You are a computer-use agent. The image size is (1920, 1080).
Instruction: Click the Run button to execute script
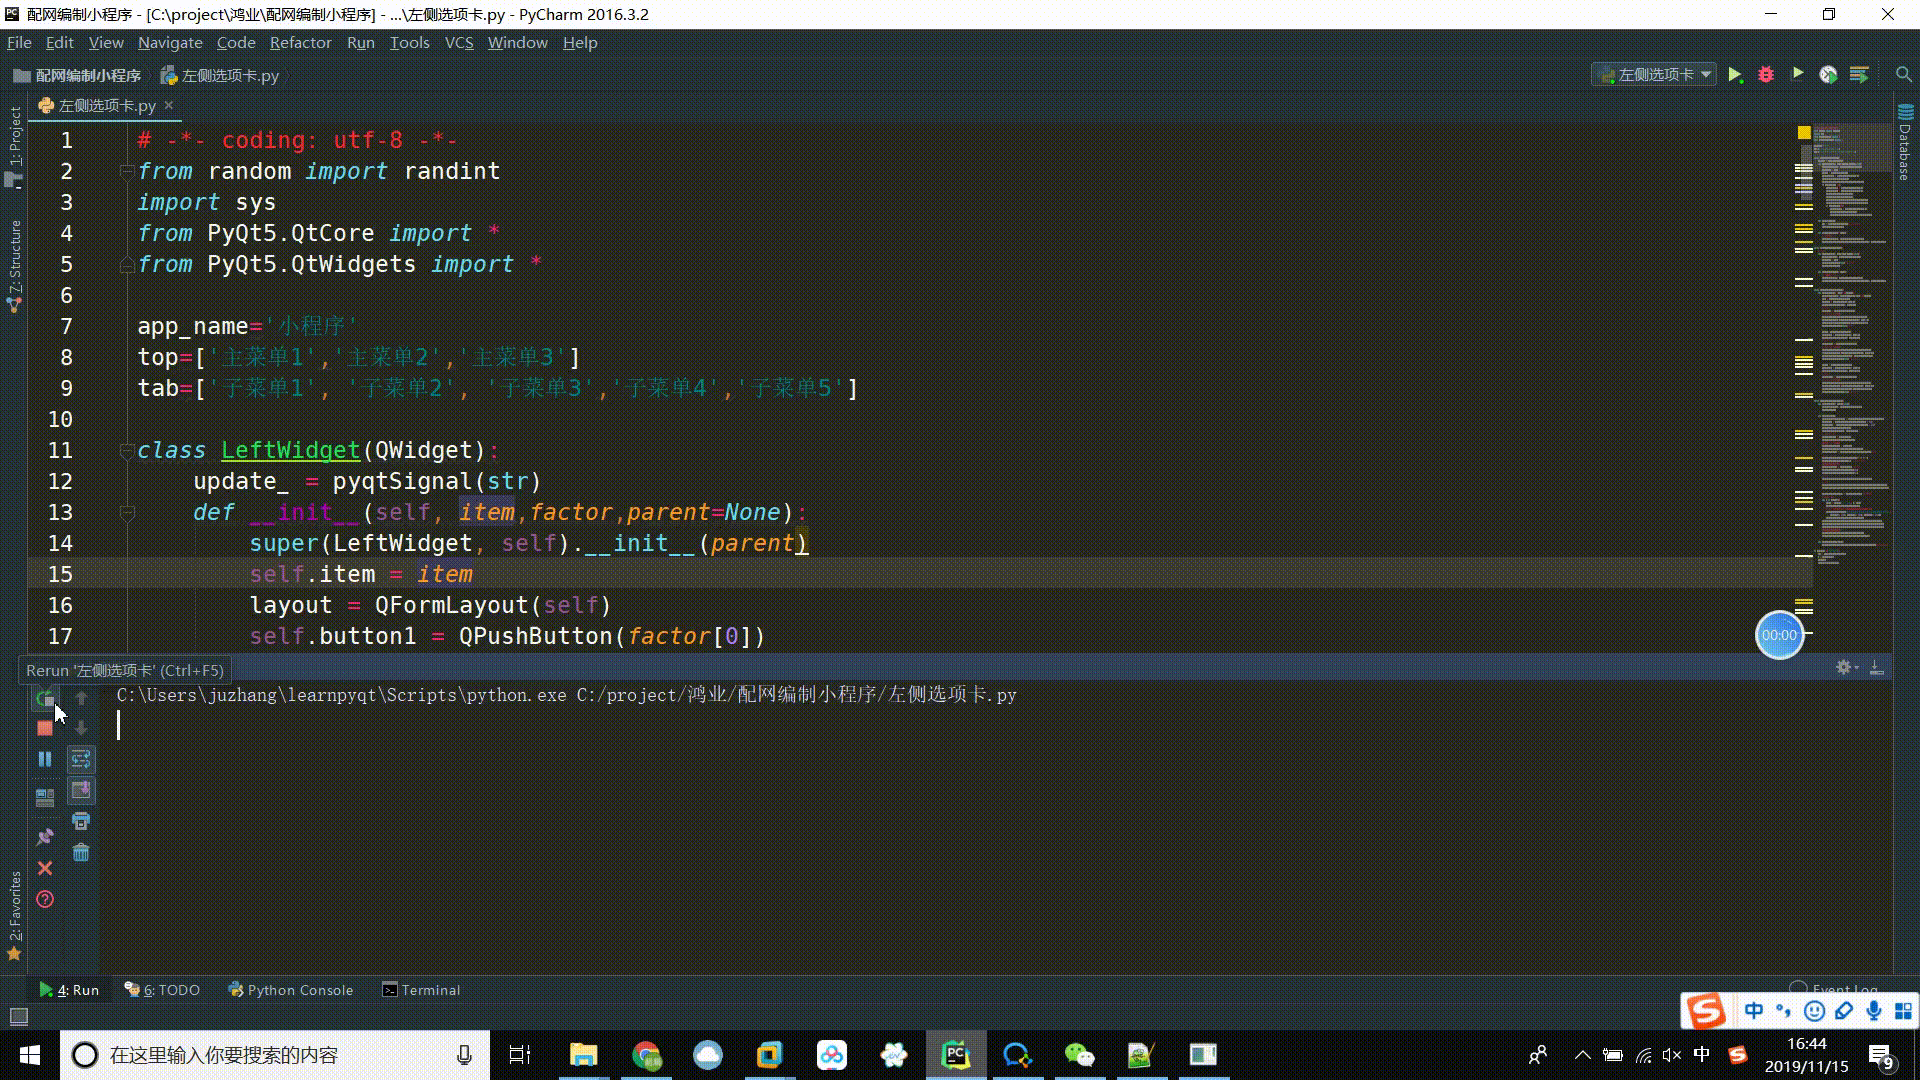tap(1735, 74)
